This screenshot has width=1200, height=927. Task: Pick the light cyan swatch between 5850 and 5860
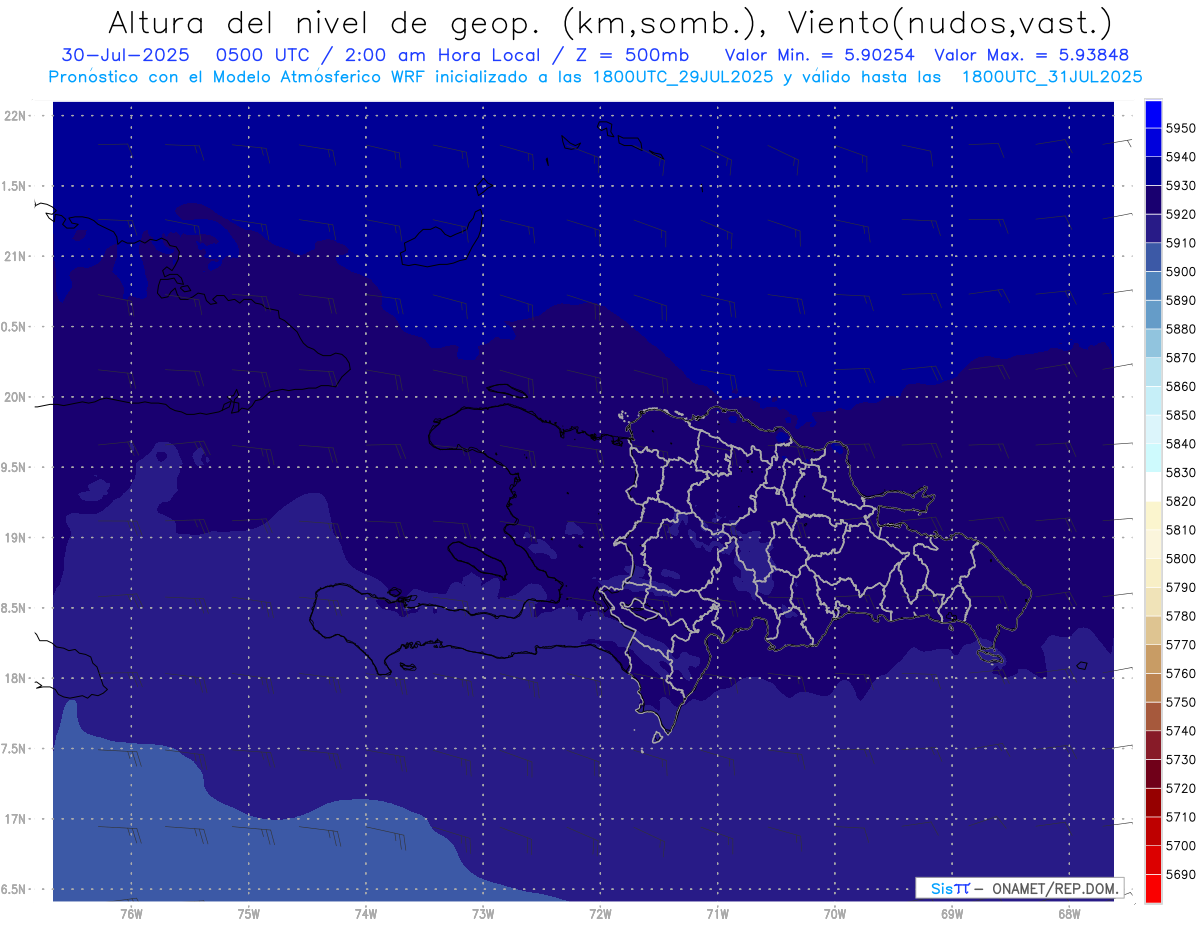pos(1153,401)
